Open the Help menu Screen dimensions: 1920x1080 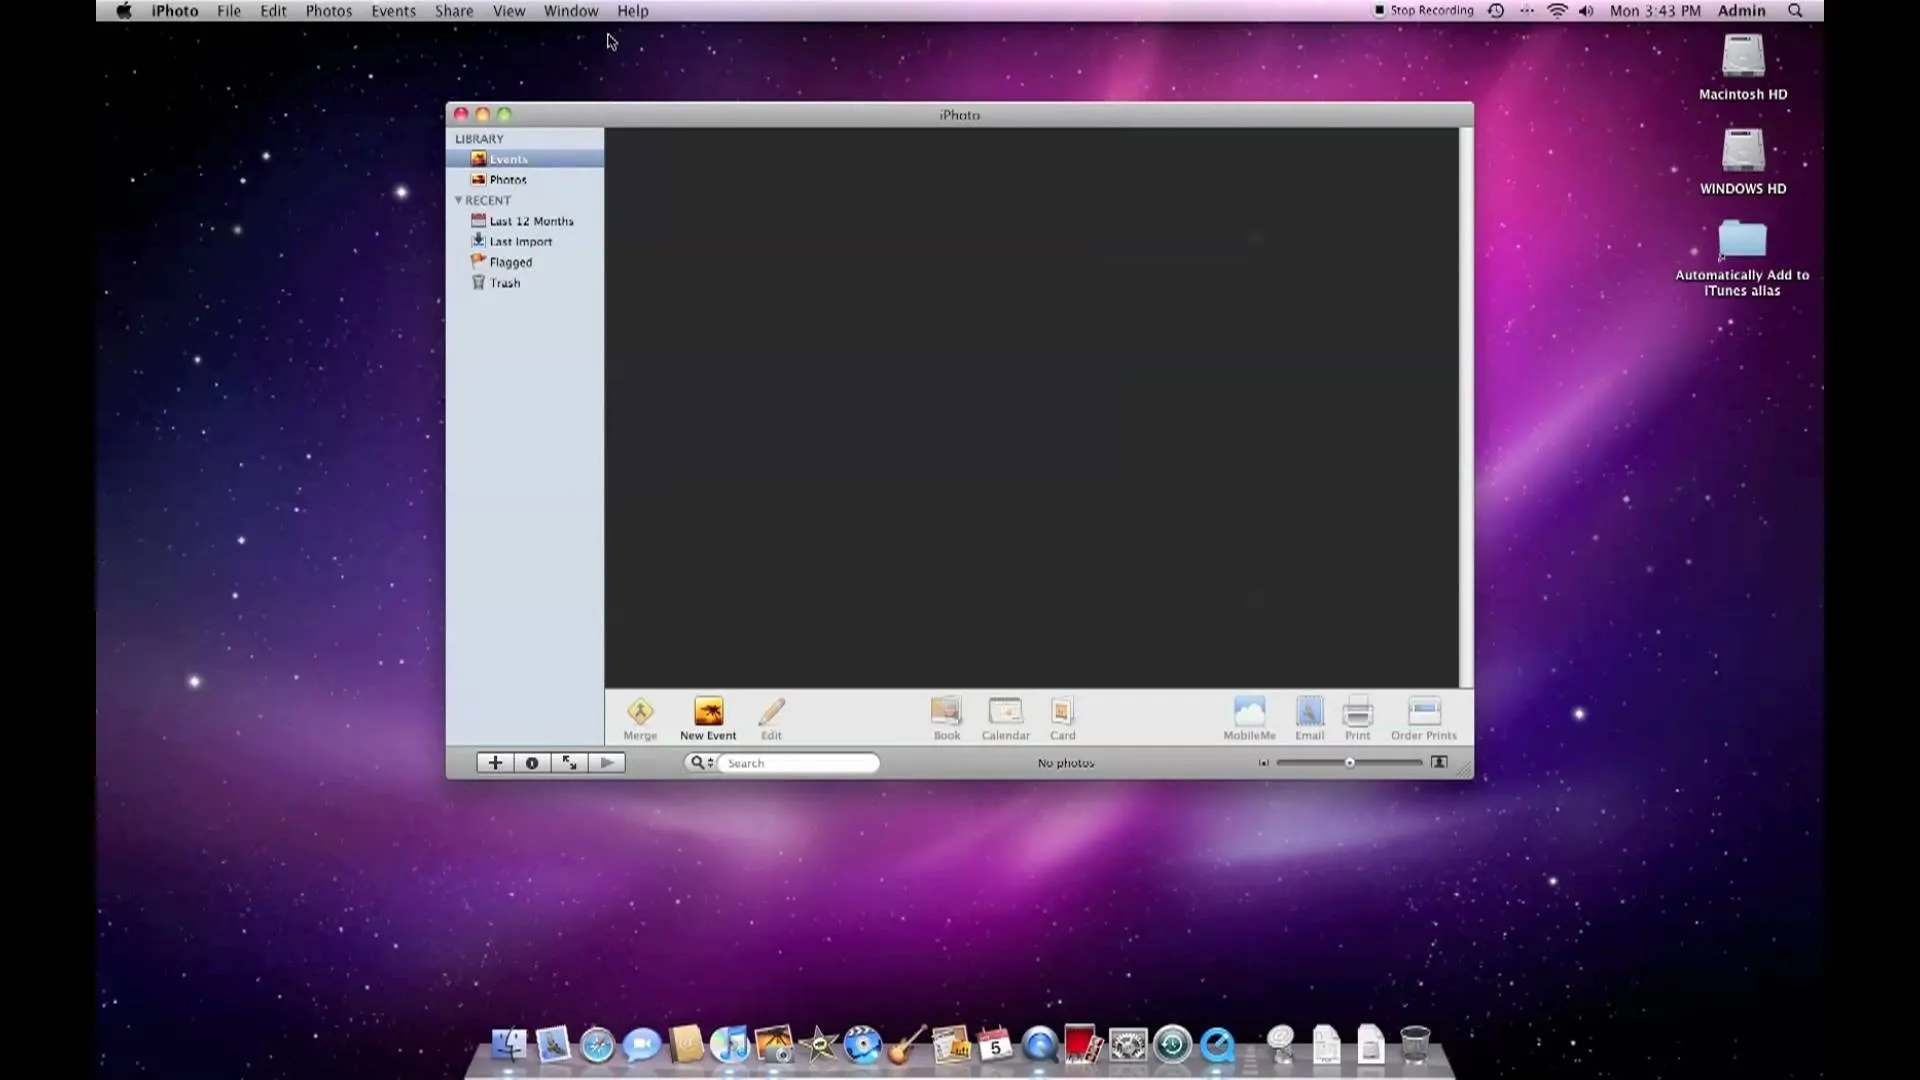pyautogui.click(x=633, y=11)
